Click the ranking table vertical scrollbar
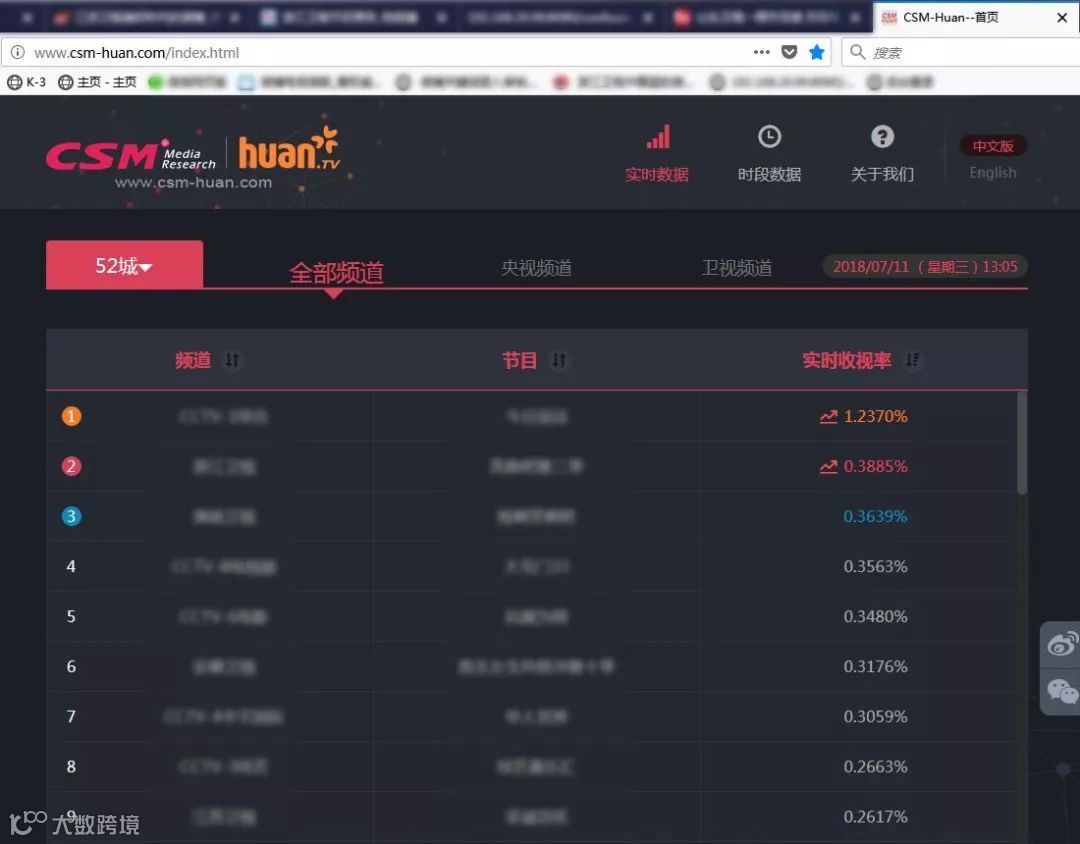This screenshot has height=844, width=1080. tap(1021, 442)
